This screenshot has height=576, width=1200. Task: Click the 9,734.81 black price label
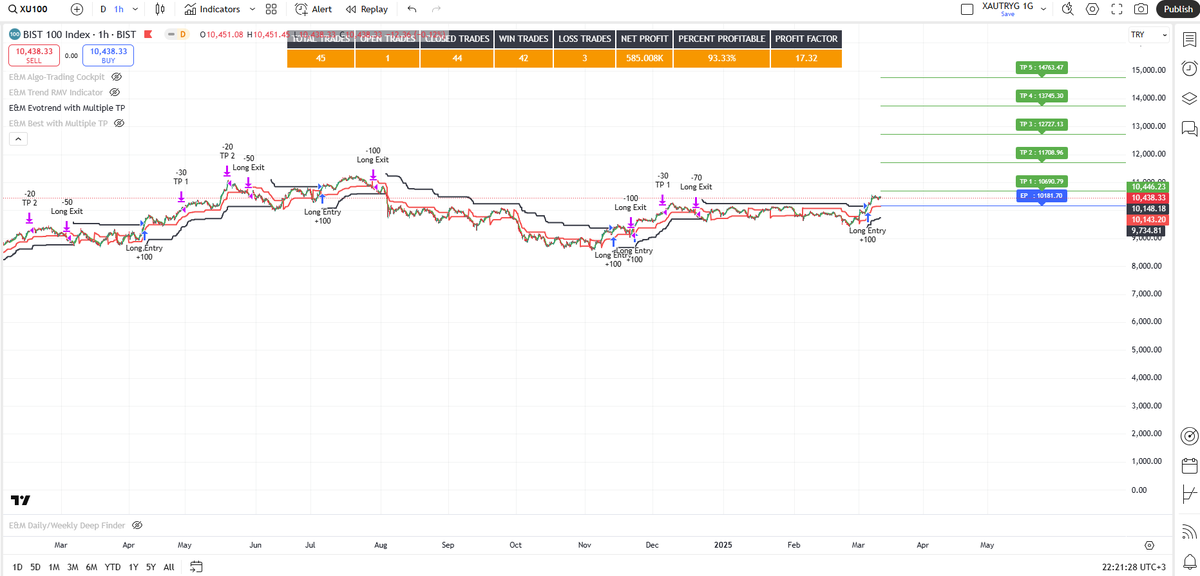click(x=1148, y=230)
